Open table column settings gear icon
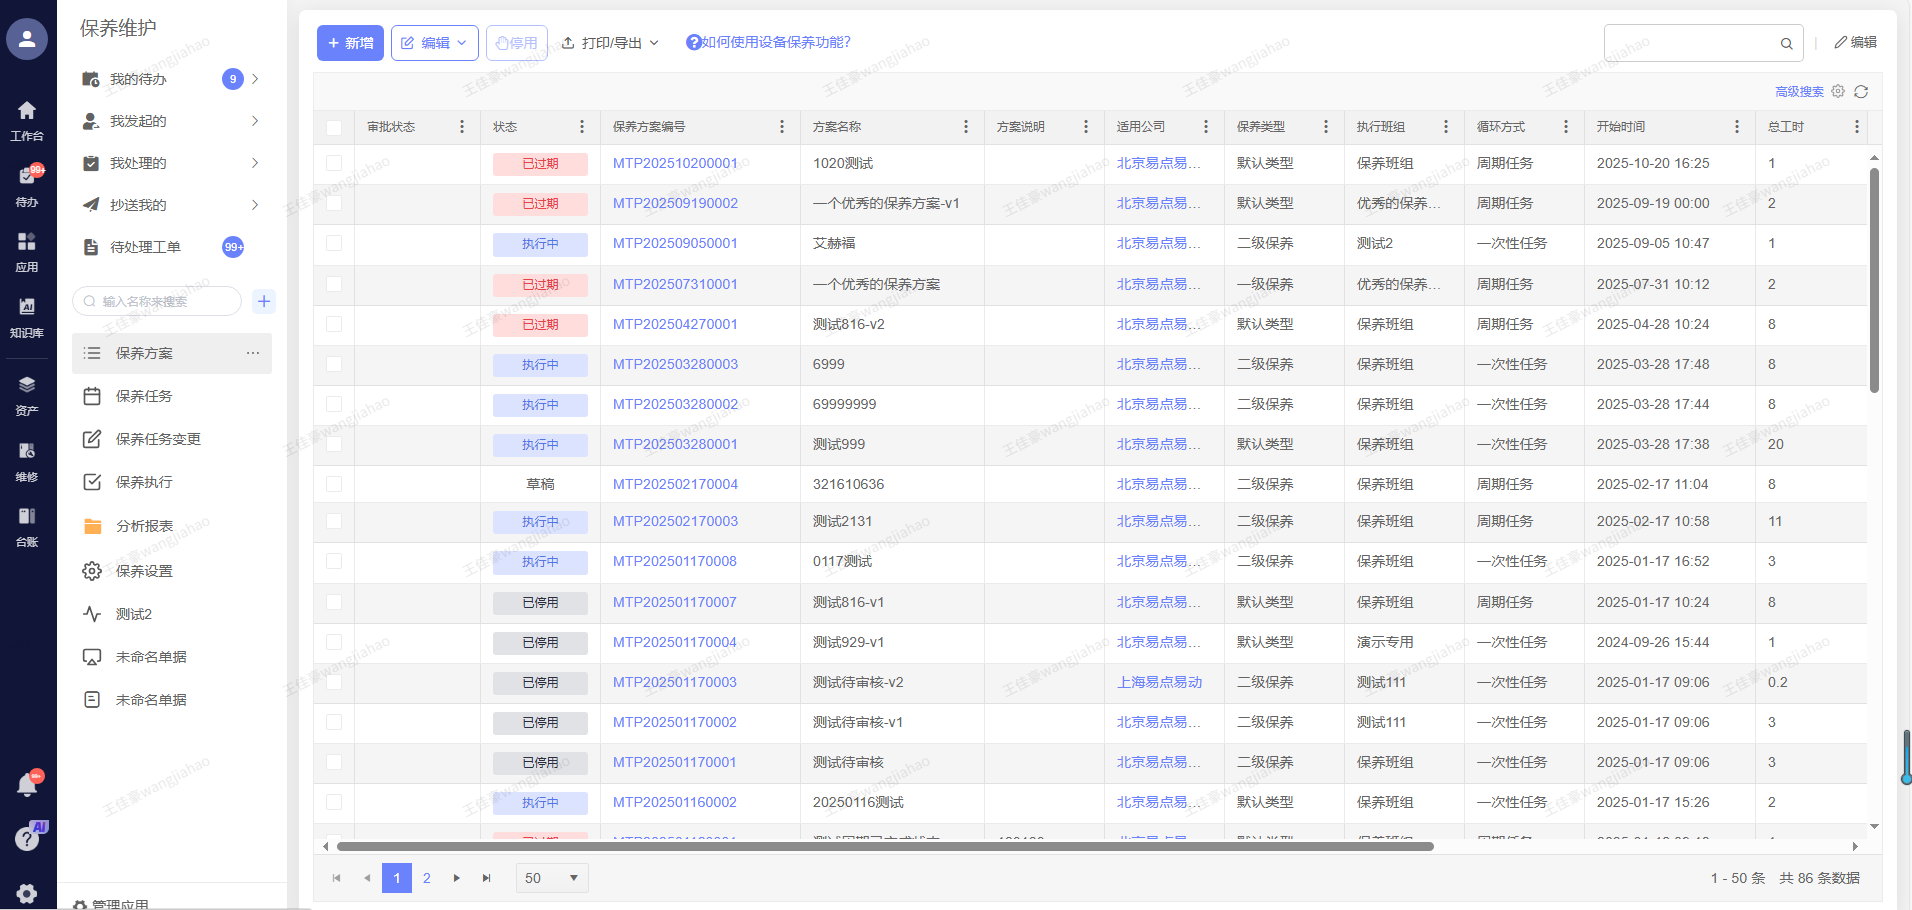The width and height of the screenshot is (1912, 910). (1838, 92)
